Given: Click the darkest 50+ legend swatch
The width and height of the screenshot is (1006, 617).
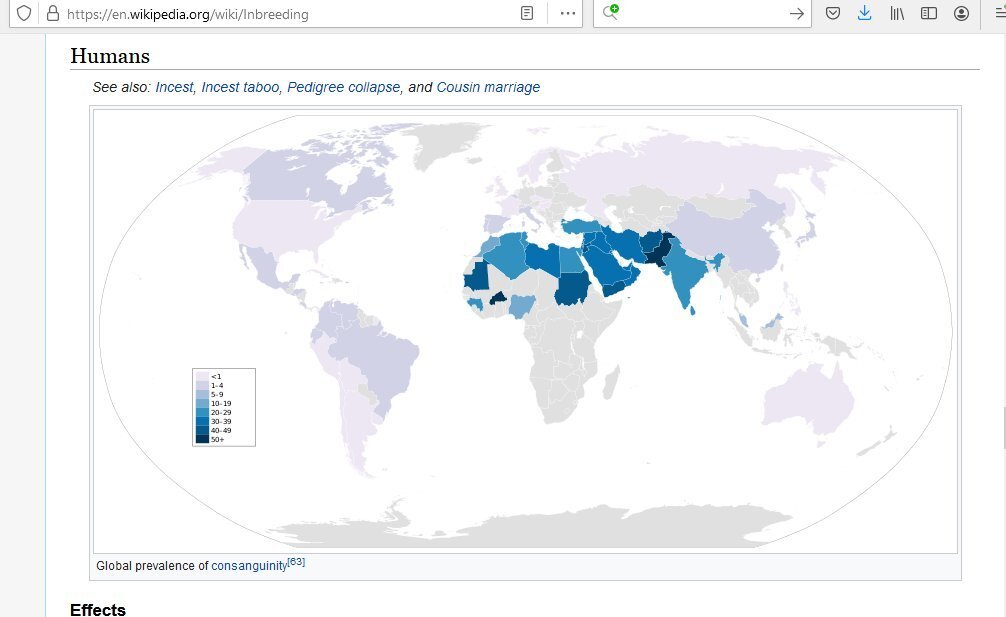Looking at the screenshot, I should 202,439.
